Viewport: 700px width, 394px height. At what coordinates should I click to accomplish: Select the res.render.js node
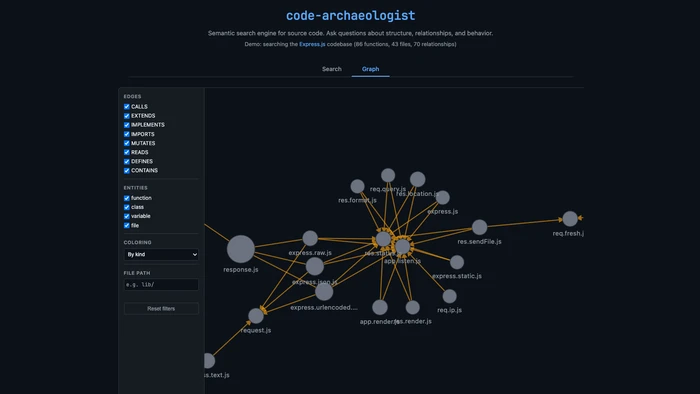coord(412,307)
